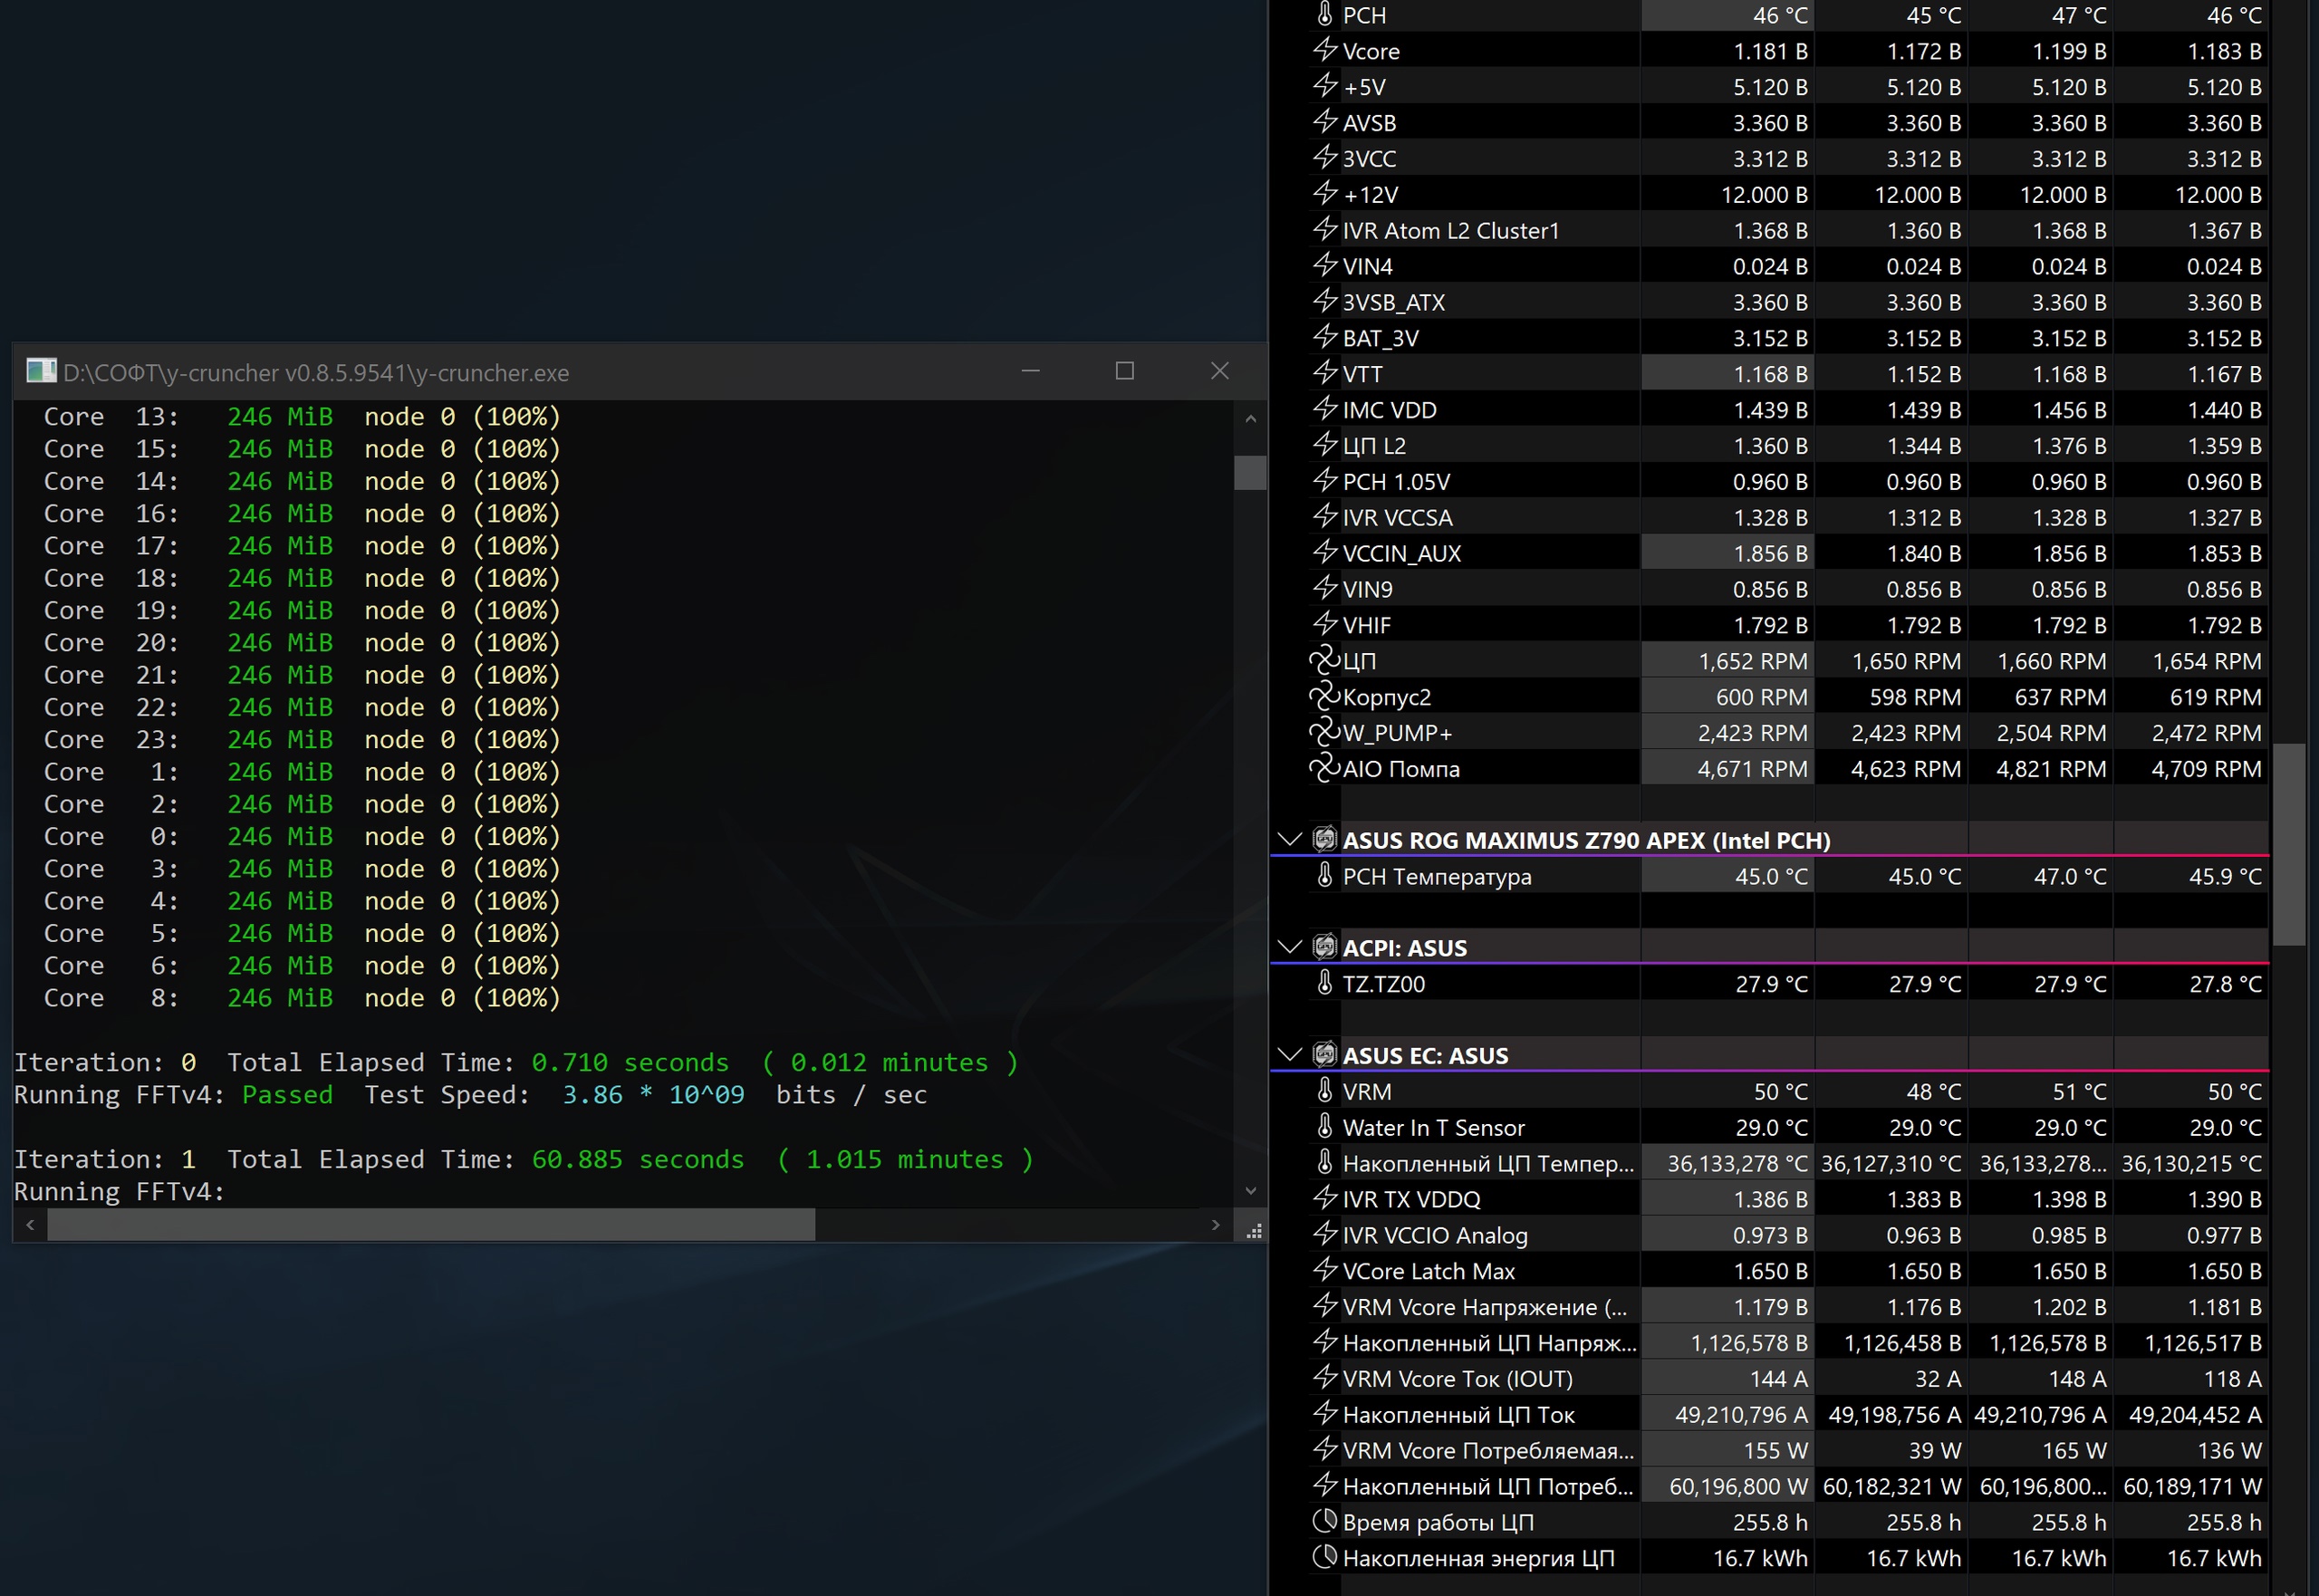
Task: Click the chip icon next to ACPI: ASUS
Action: click(1324, 947)
